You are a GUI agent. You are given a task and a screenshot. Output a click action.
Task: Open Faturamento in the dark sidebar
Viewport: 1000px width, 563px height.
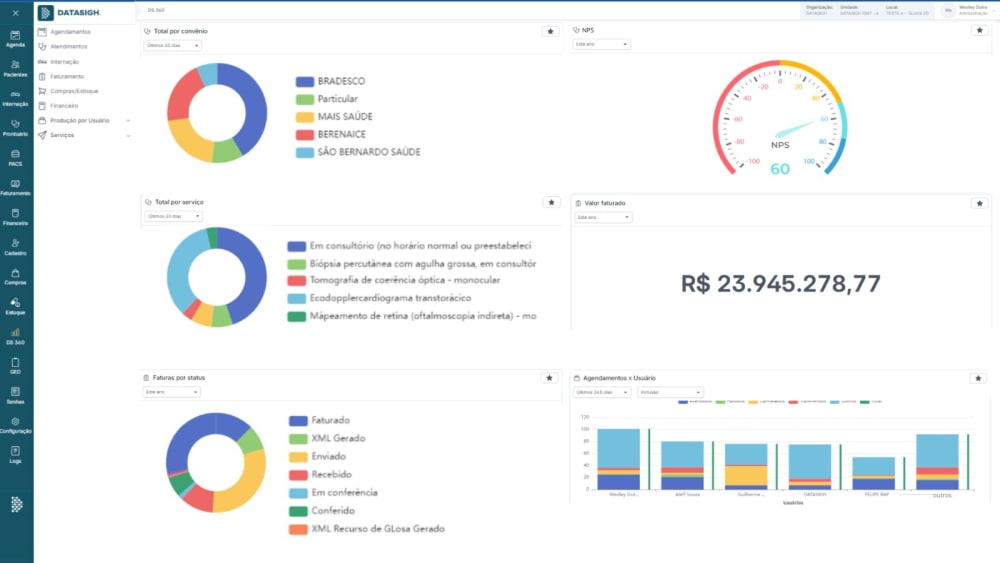[15, 187]
